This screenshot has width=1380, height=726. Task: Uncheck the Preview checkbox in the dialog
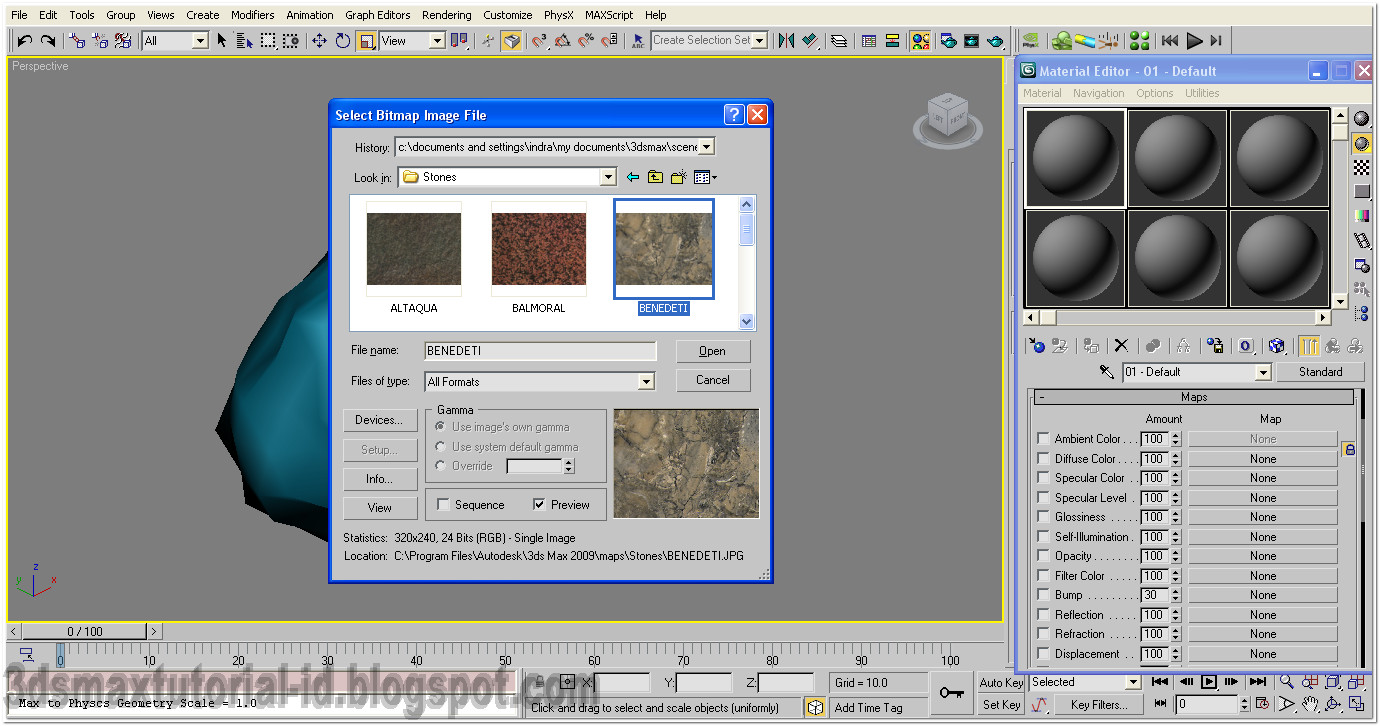537,505
